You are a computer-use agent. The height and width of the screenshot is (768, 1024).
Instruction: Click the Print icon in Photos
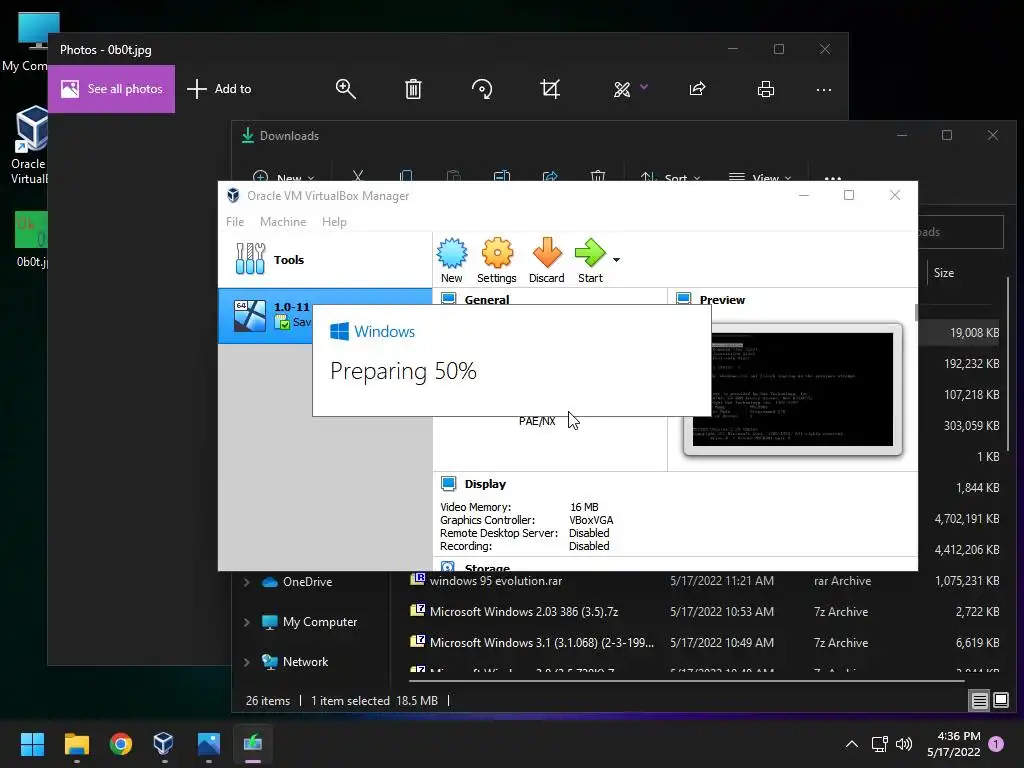(765, 89)
